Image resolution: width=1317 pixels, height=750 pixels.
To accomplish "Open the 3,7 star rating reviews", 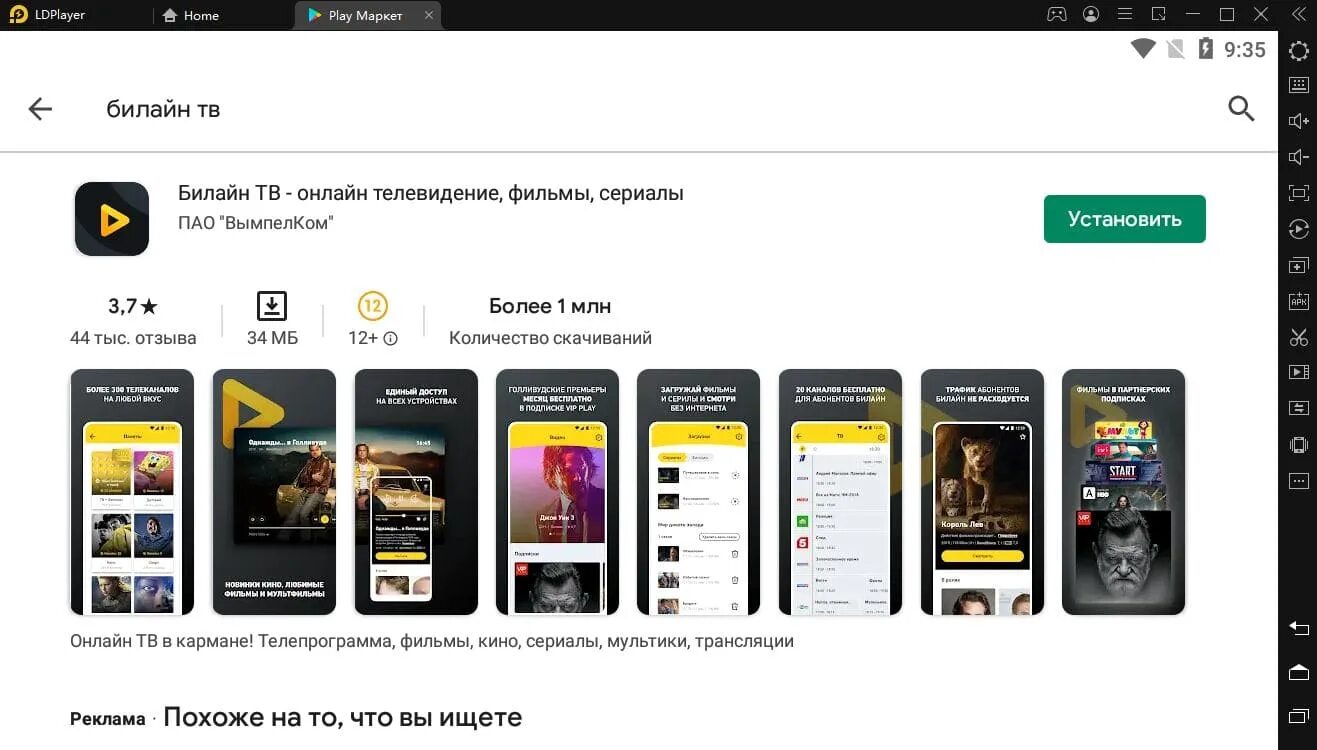I will pyautogui.click(x=133, y=306).
